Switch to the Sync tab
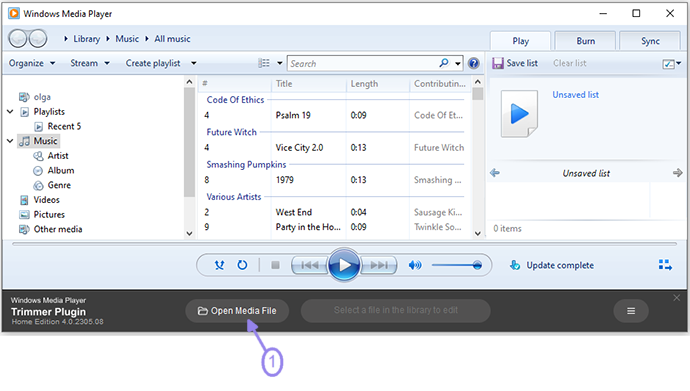The width and height of the screenshot is (690, 391). 650,41
